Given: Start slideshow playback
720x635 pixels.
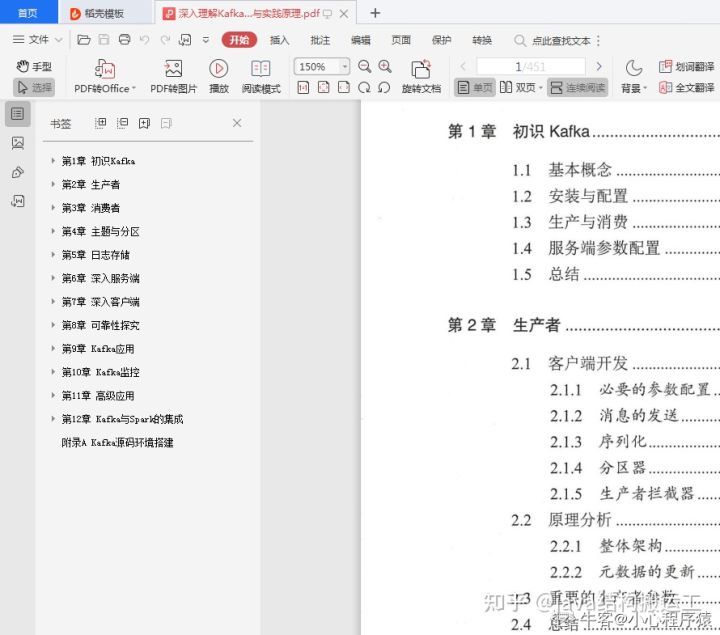Looking at the screenshot, I should coord(219,77).
